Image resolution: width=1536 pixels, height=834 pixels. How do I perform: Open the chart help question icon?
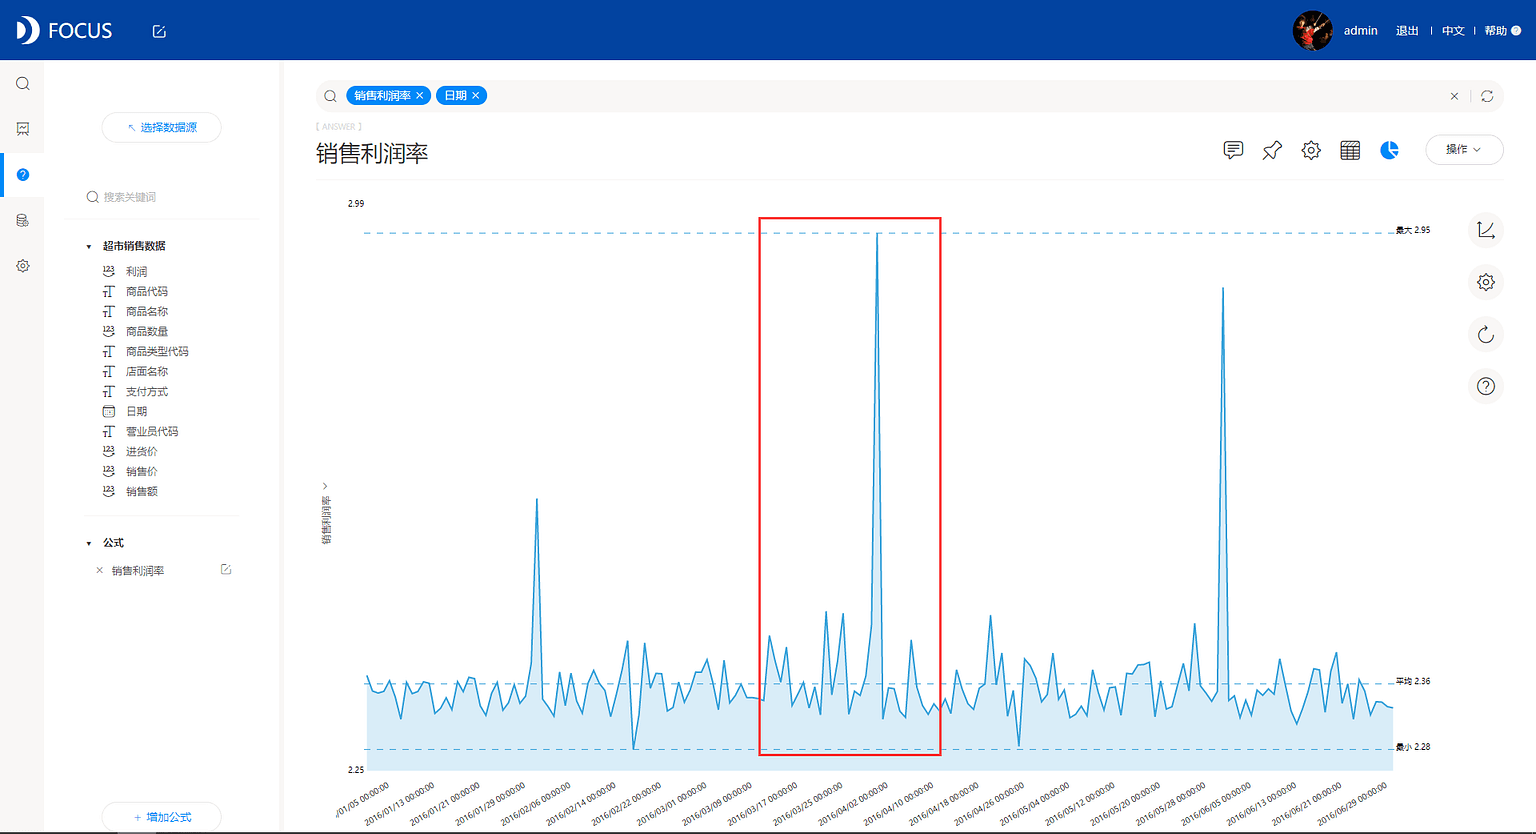pyautogui.click(x=1486, y=386)
